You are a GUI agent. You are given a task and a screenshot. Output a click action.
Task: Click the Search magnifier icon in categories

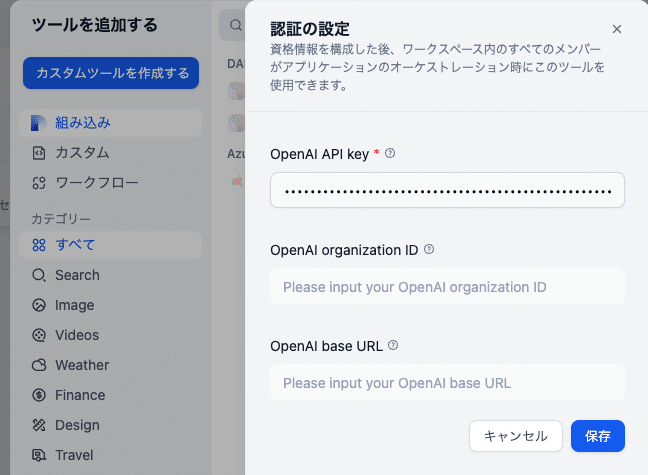pyautogui.click(x=39, y=275)
